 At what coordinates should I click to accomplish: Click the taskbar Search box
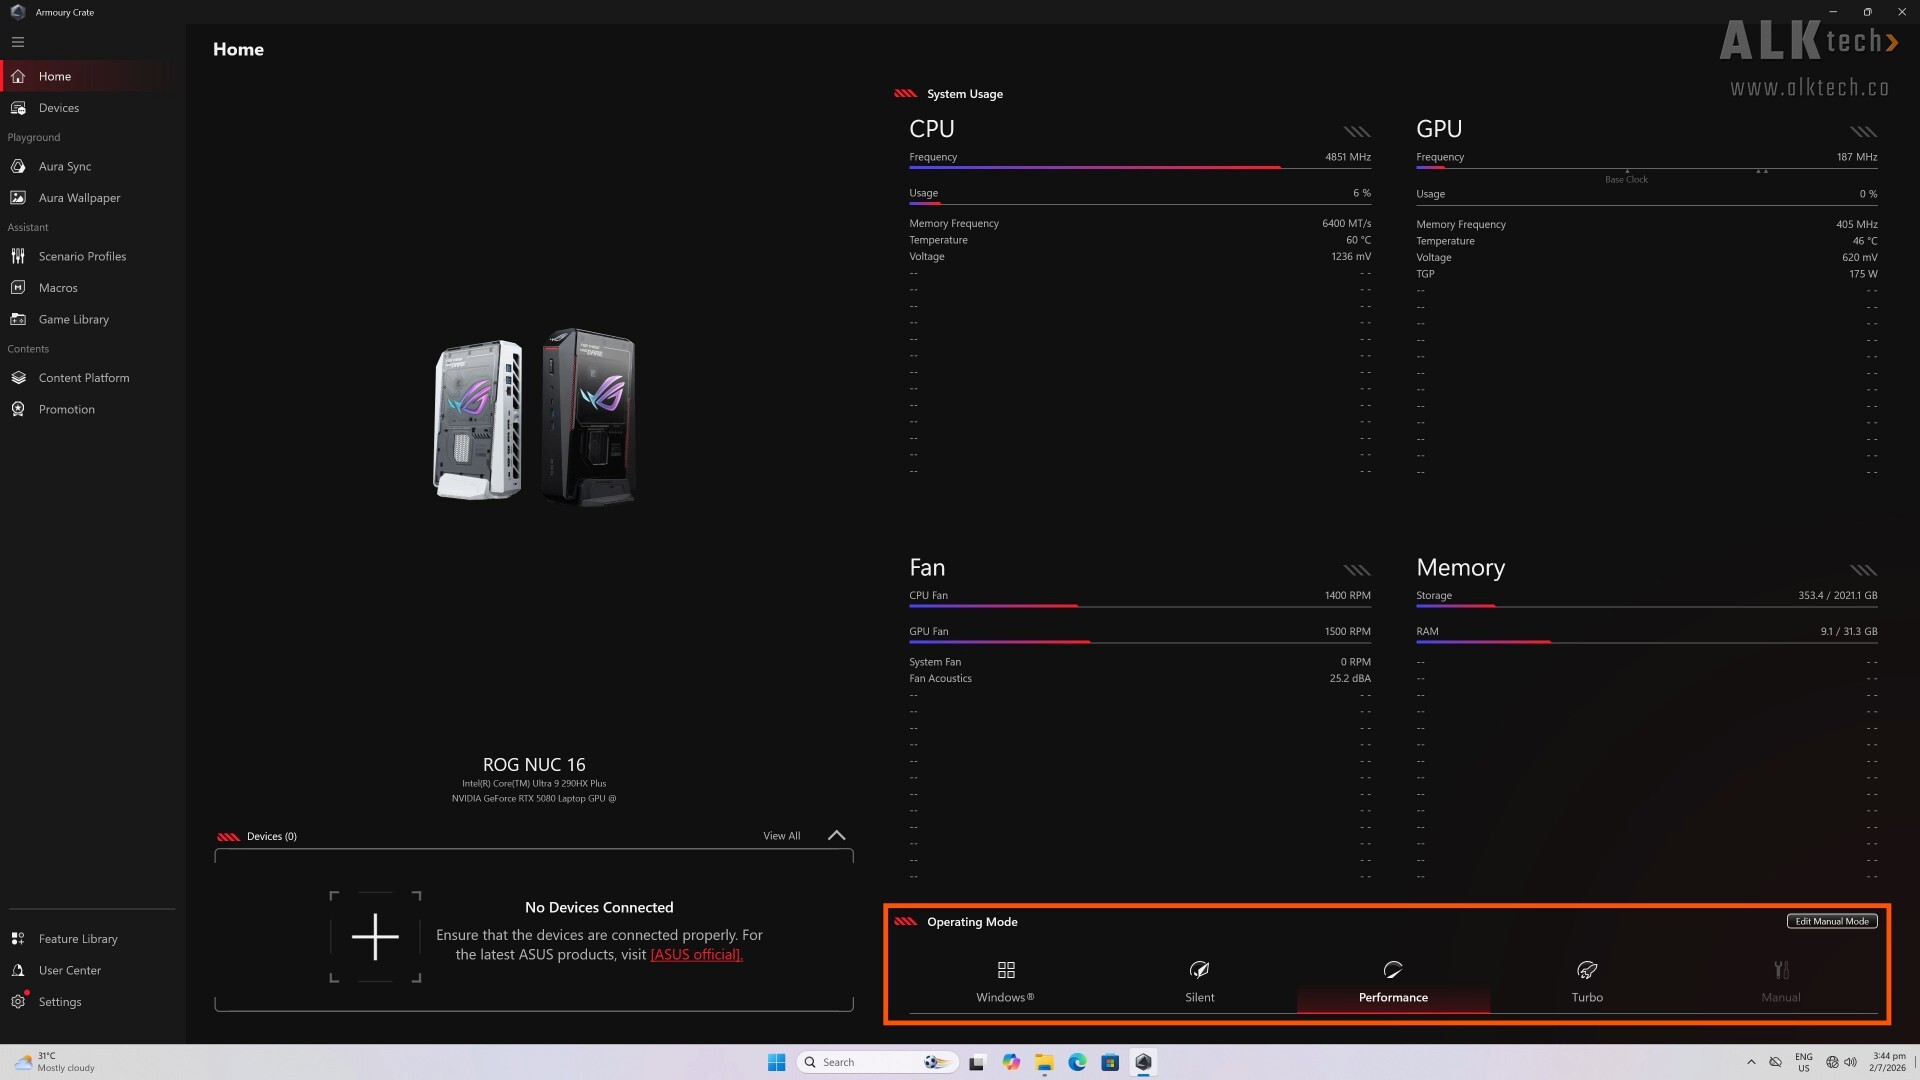pos(877,1062)
